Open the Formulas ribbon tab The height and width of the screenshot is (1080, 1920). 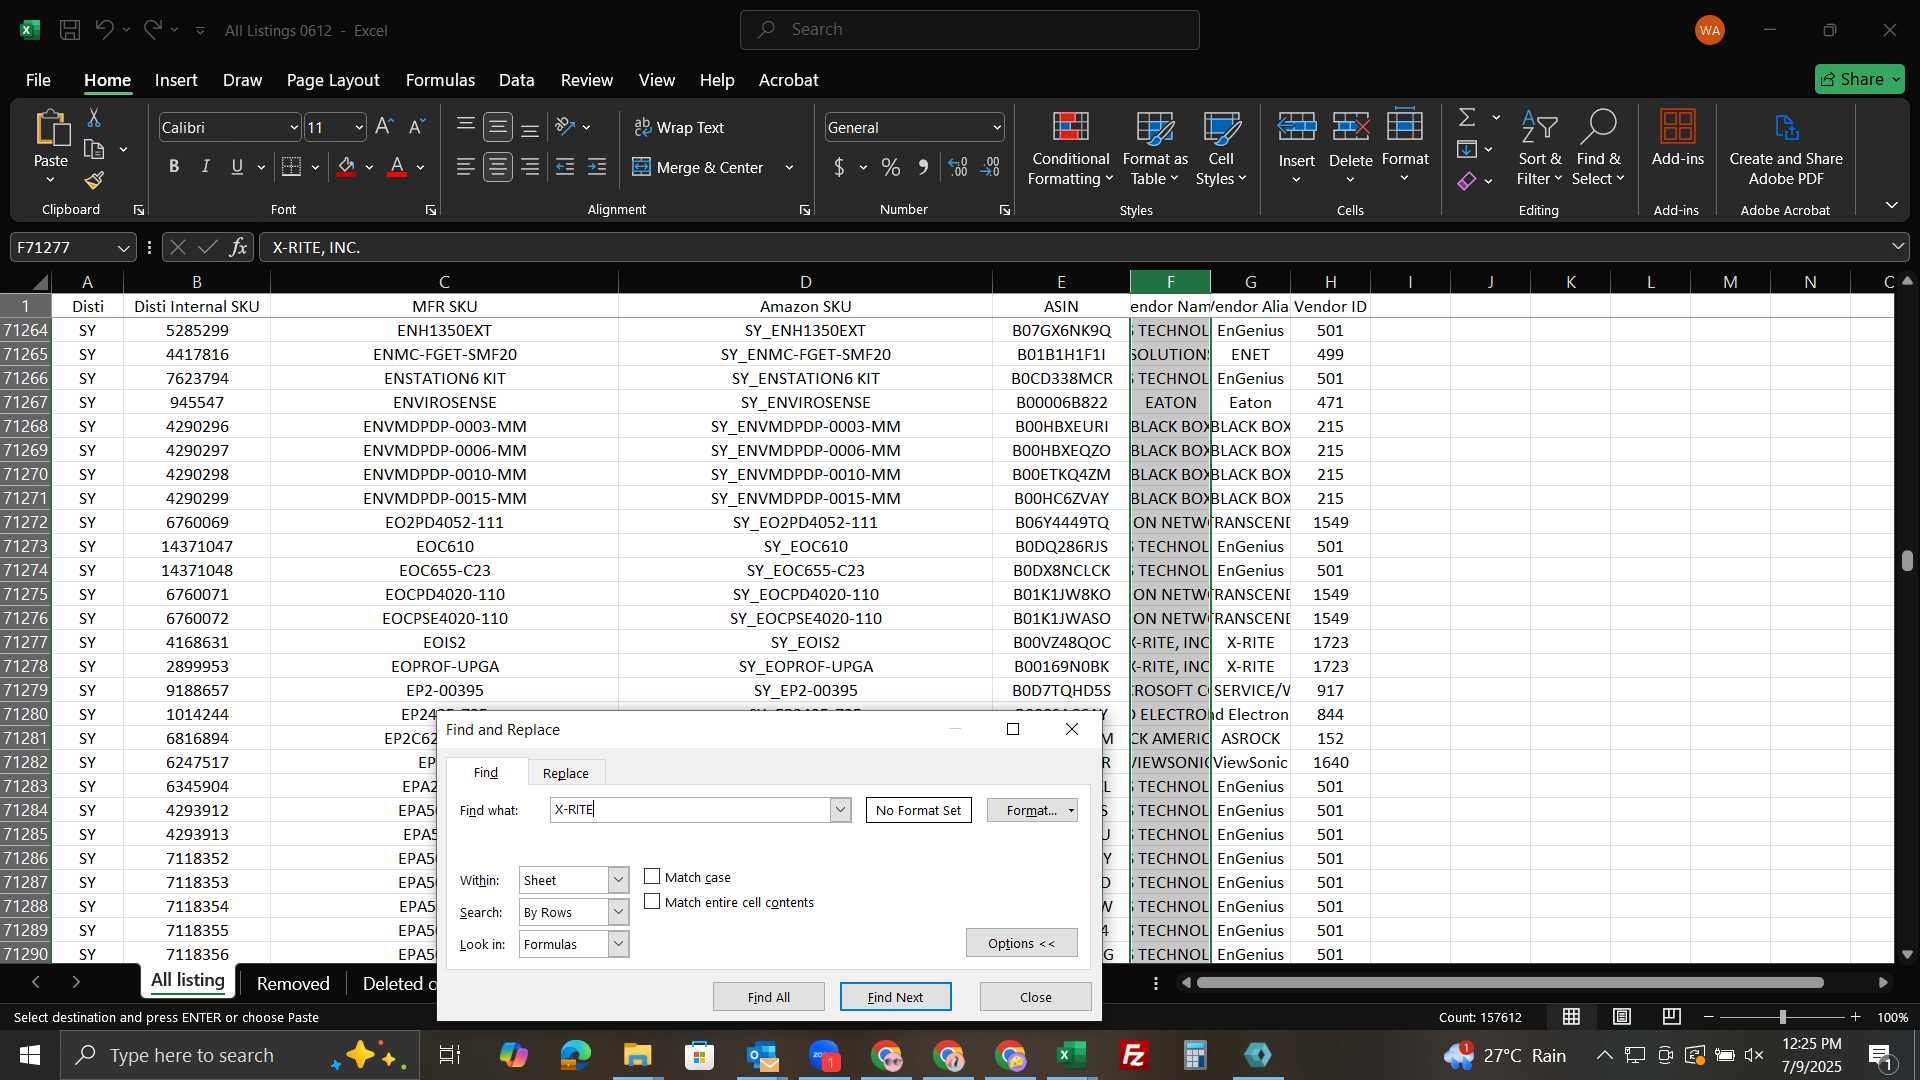tap(440, 80)
